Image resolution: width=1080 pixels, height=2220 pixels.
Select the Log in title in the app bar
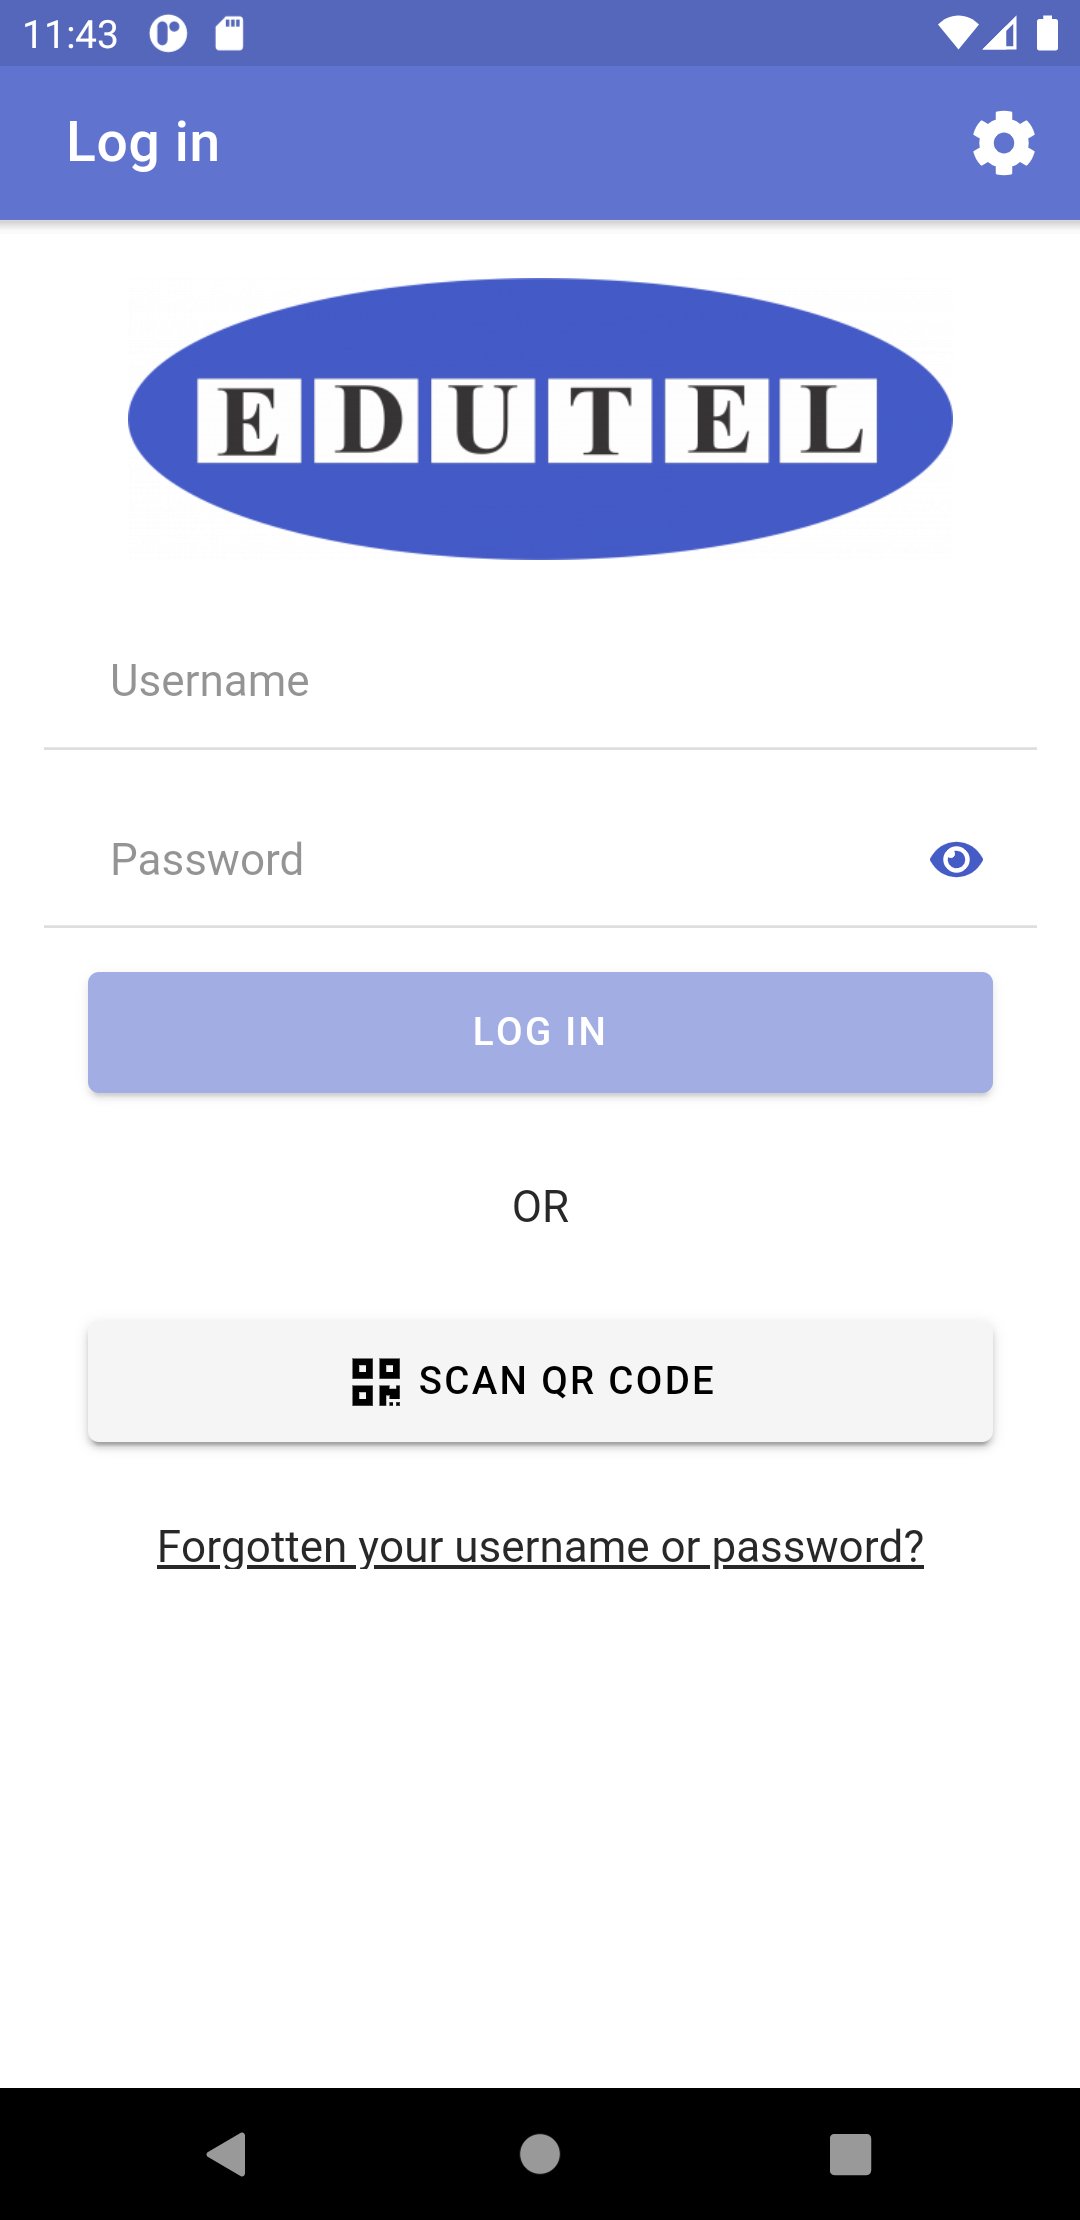click(143, 142)
